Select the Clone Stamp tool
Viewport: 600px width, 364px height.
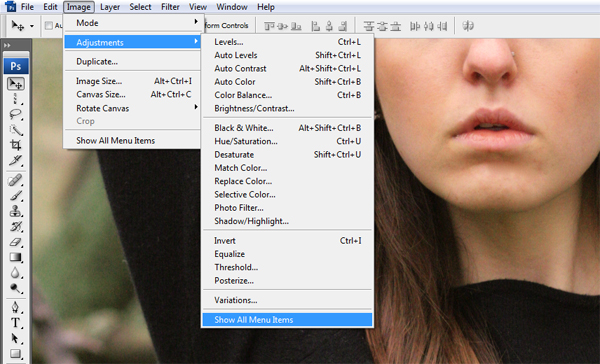(16, 211)
